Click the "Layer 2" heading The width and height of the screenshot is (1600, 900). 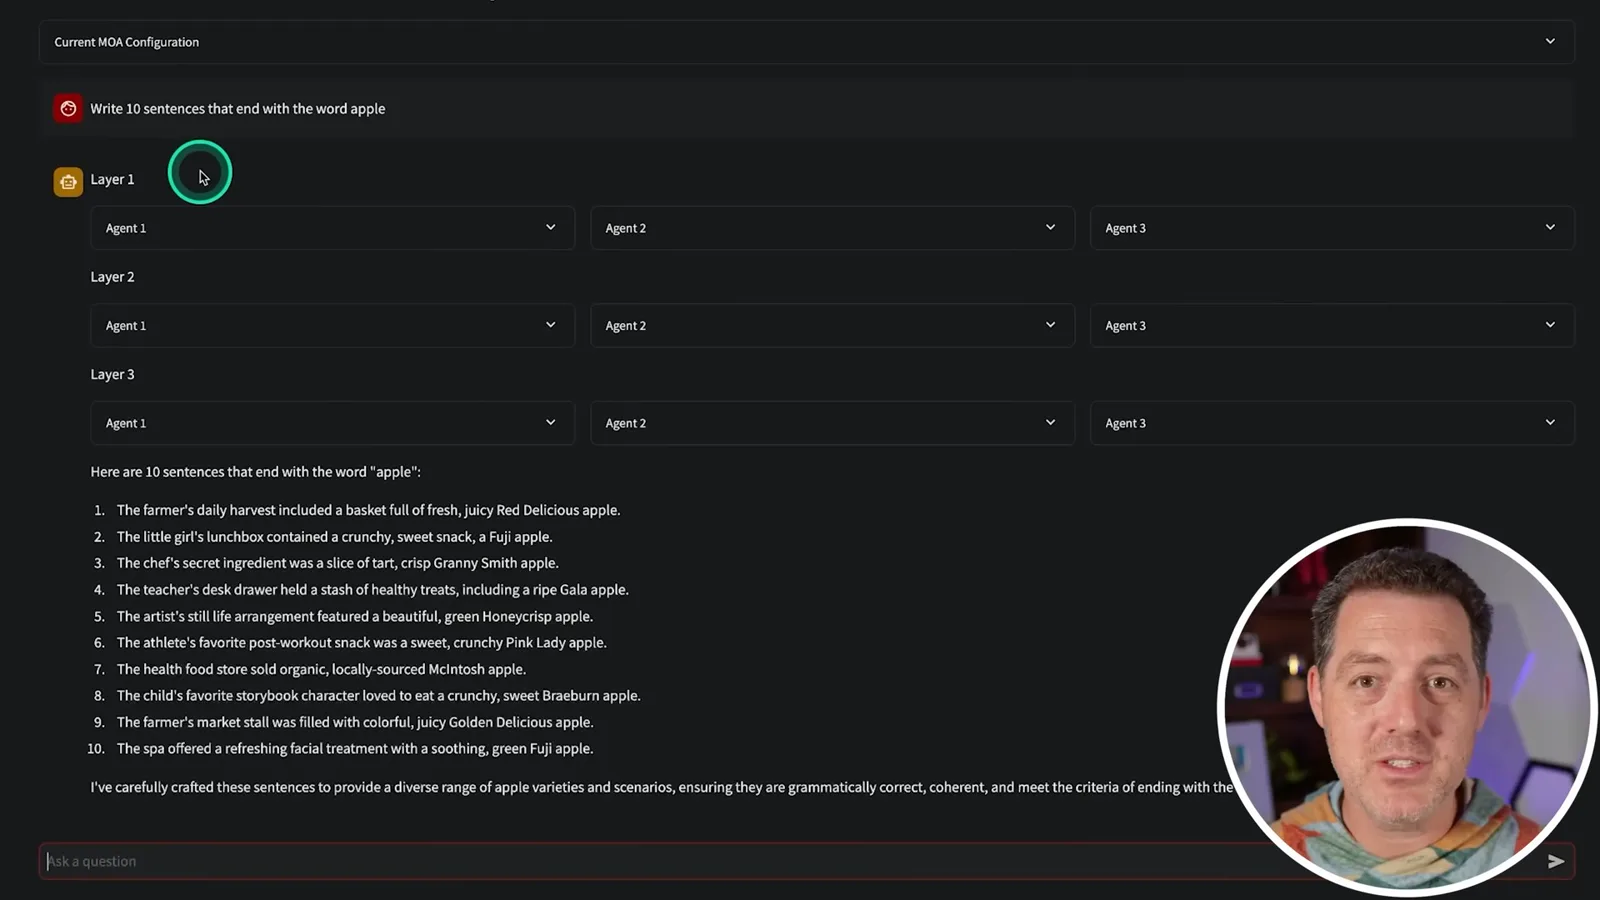112,277
